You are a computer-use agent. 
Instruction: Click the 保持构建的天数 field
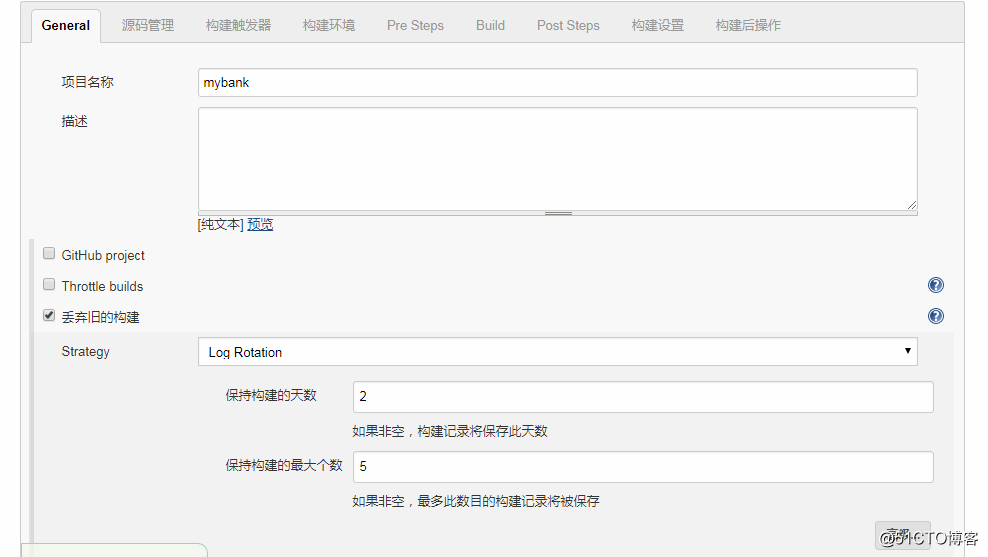(x=643, y=397)
